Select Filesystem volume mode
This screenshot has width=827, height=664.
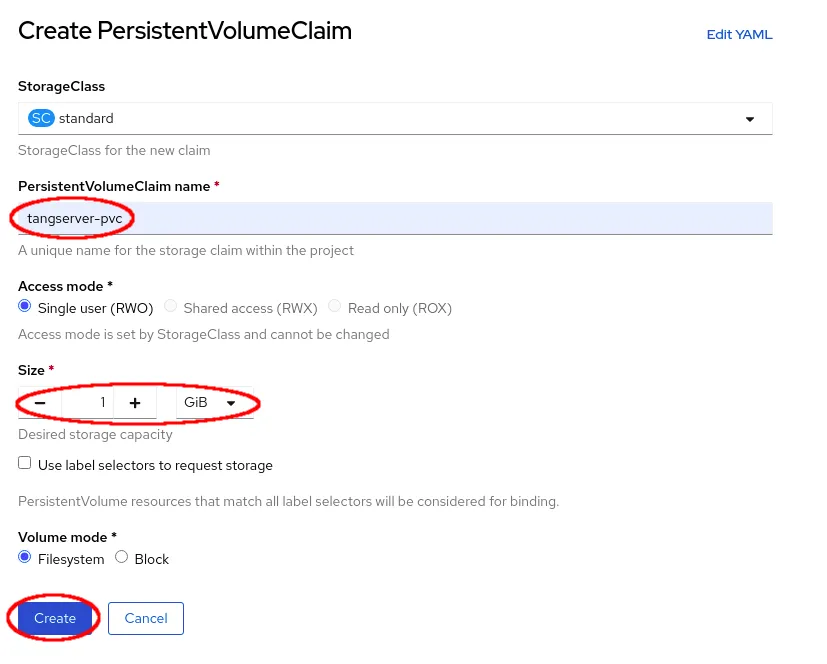[24, 558]
